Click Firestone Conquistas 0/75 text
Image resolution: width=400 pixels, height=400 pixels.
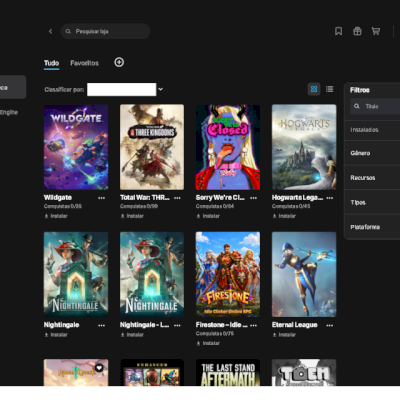[215, 334]
